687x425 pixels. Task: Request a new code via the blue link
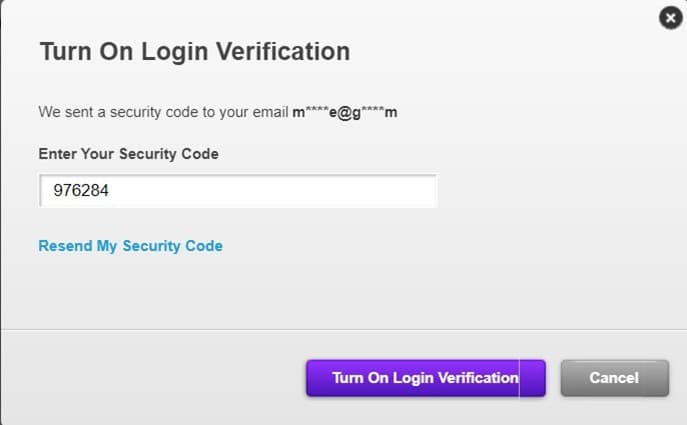[x=130, y=246]
